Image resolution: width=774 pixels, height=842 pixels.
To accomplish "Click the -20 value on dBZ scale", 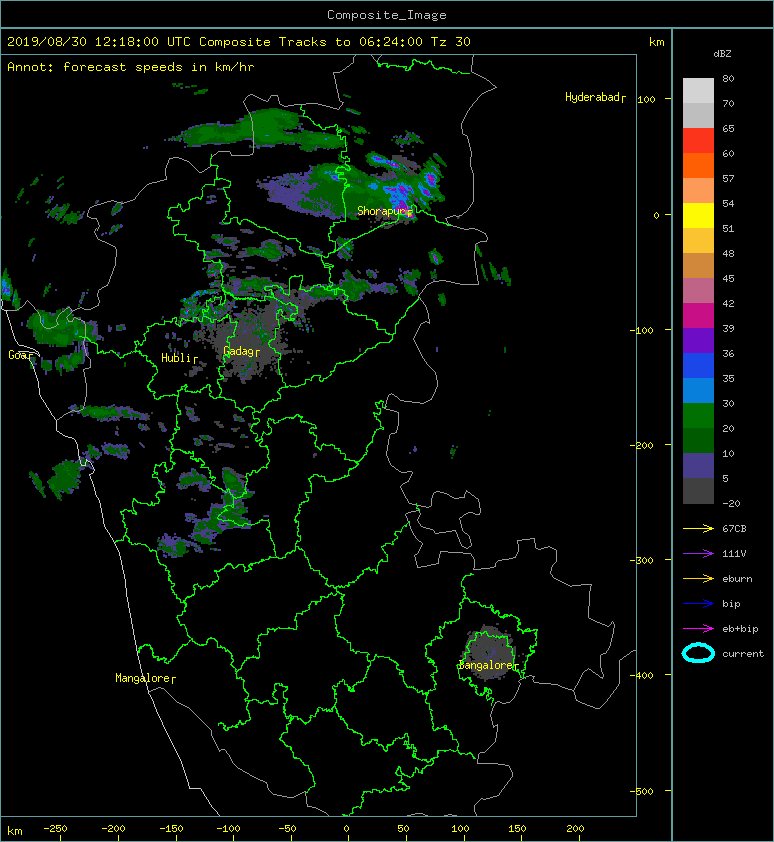I will [731, 504].
